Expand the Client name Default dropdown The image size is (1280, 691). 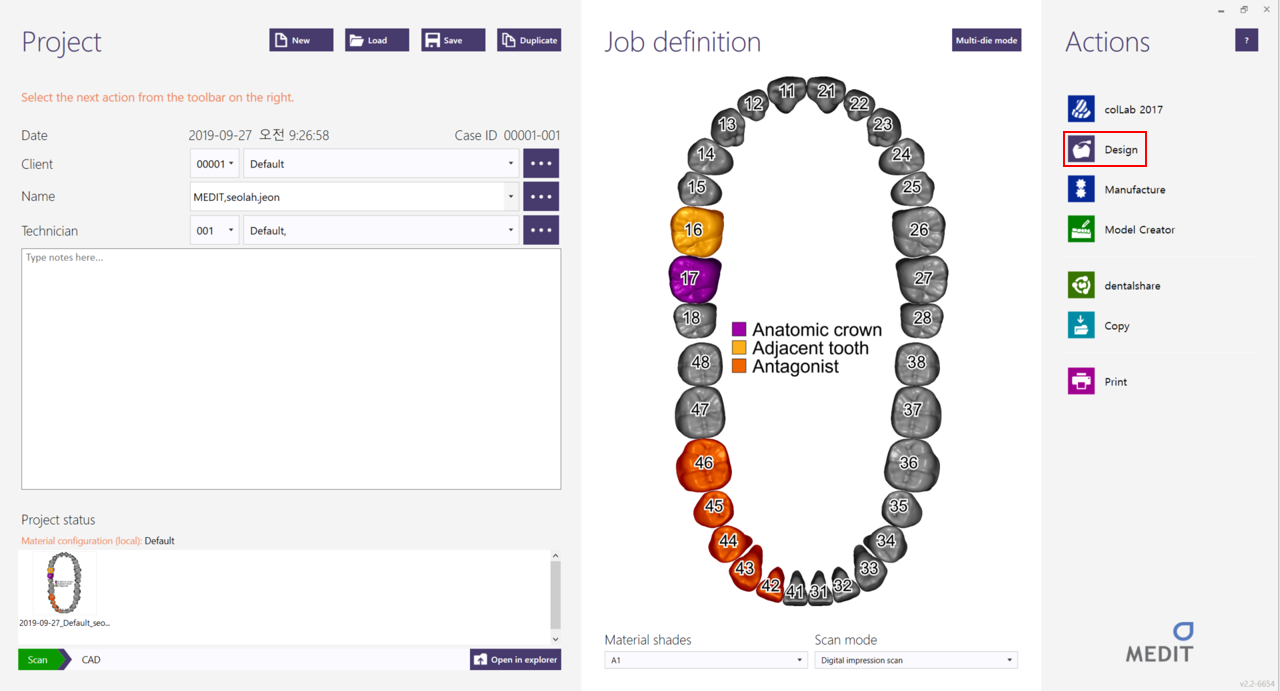[x=382, y=163]
